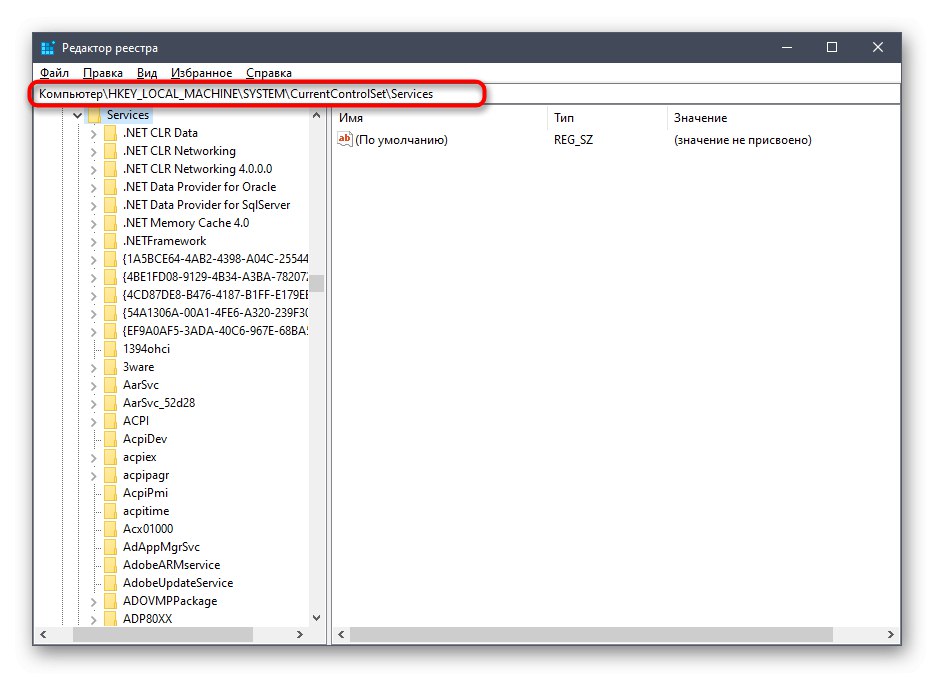Click the Services folder icon
Screen dimensions: 934x678
pos(95,114)
